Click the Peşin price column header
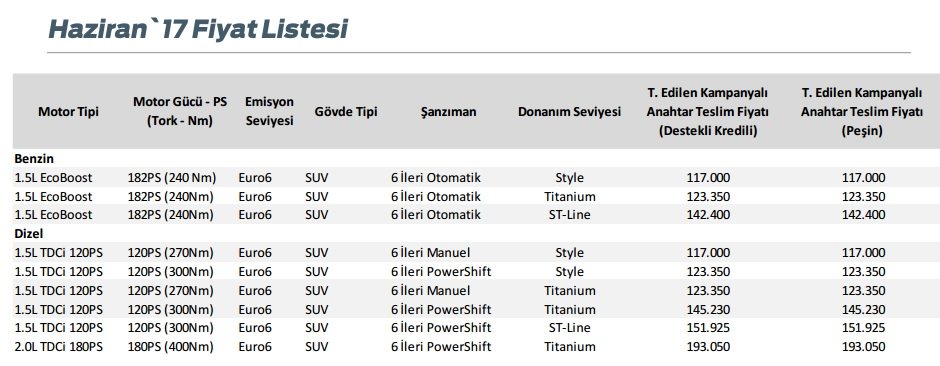This screenshot has height=366, width=940. [x=862, y=111]
